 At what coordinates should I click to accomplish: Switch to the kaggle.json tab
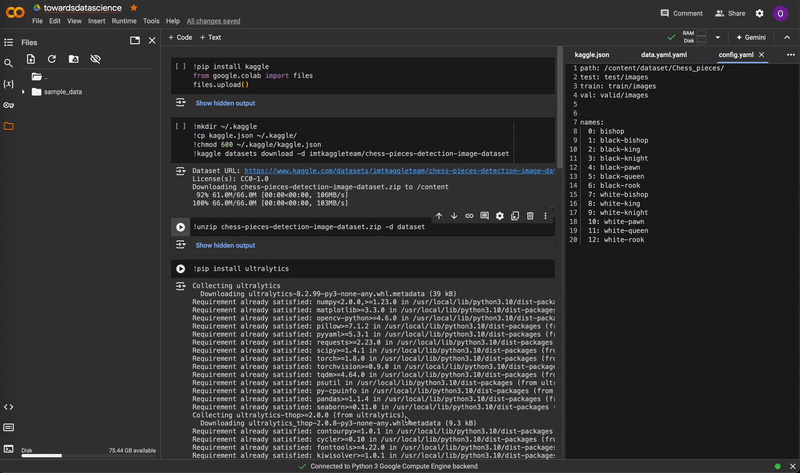pos(591,54)
